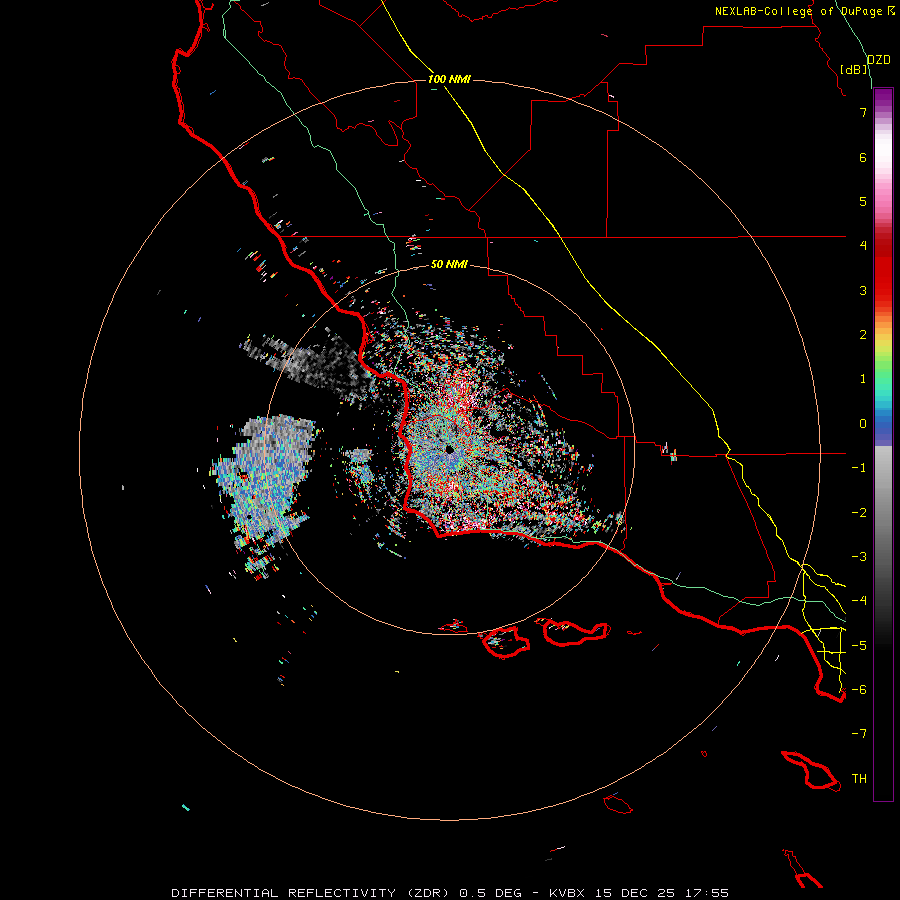
Task: Click the black radar site dot at center
Action: [449, 449]
